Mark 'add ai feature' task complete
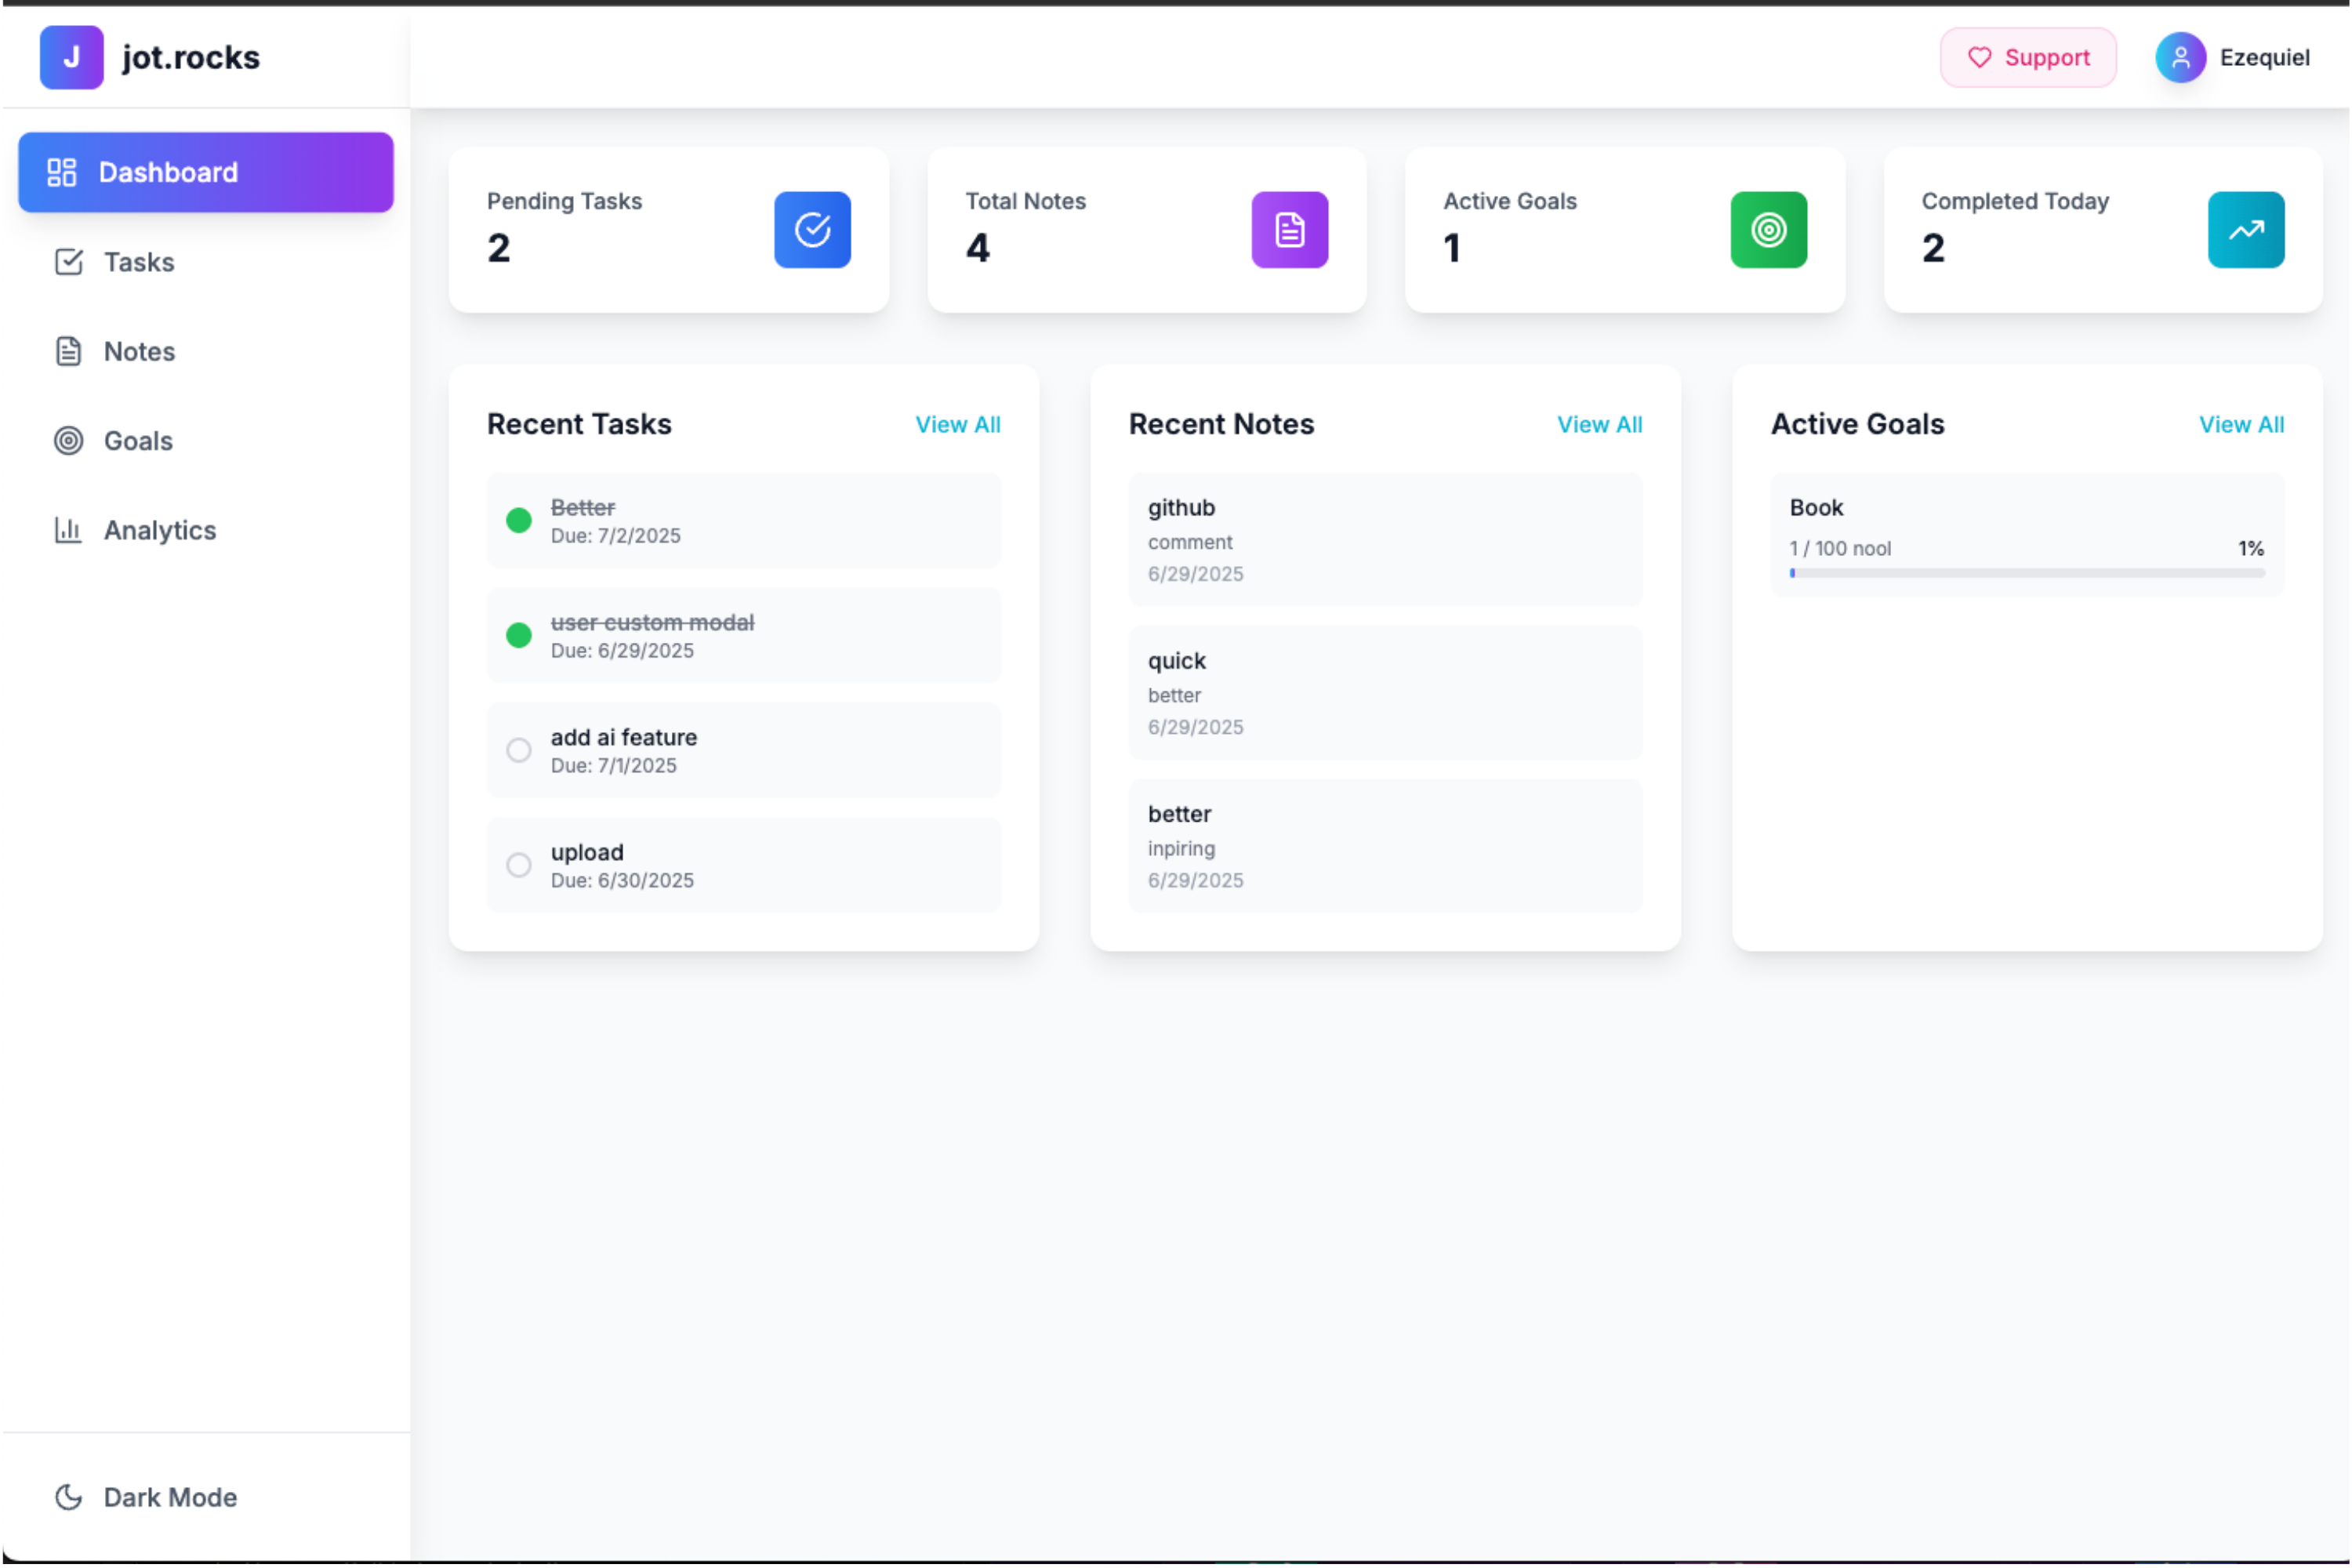 point(518,750)
